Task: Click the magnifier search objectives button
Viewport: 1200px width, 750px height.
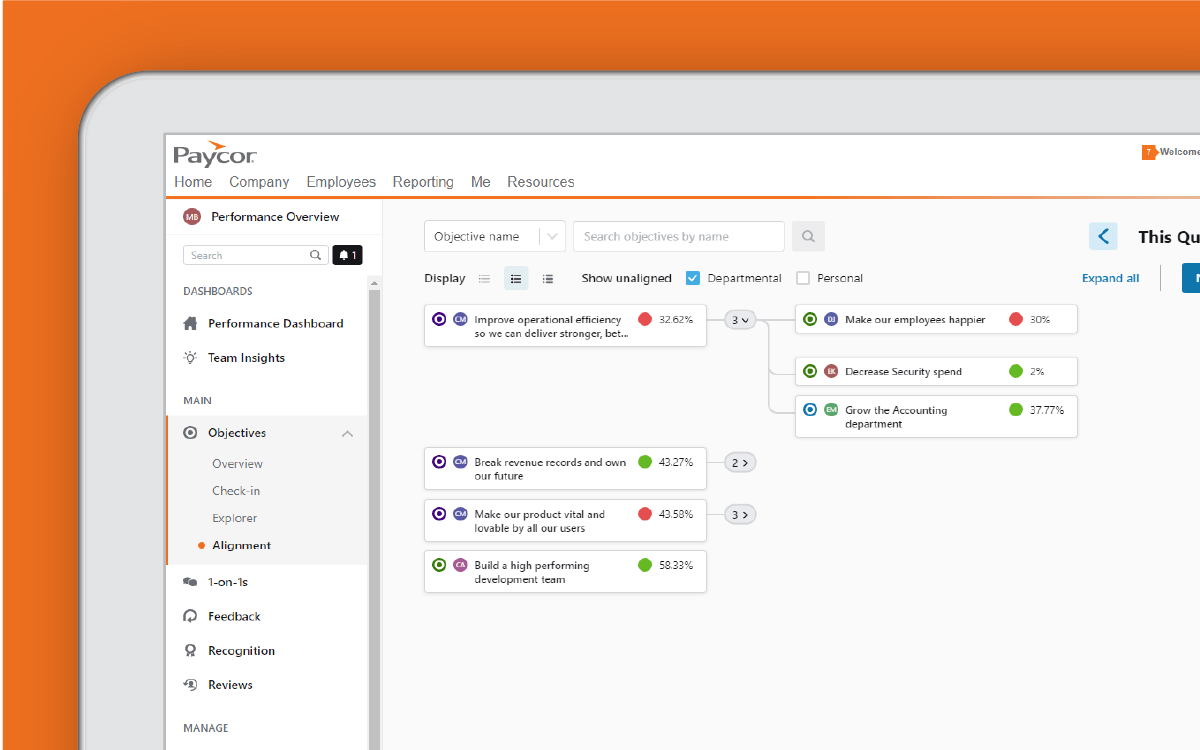Action: click(808, 237)
